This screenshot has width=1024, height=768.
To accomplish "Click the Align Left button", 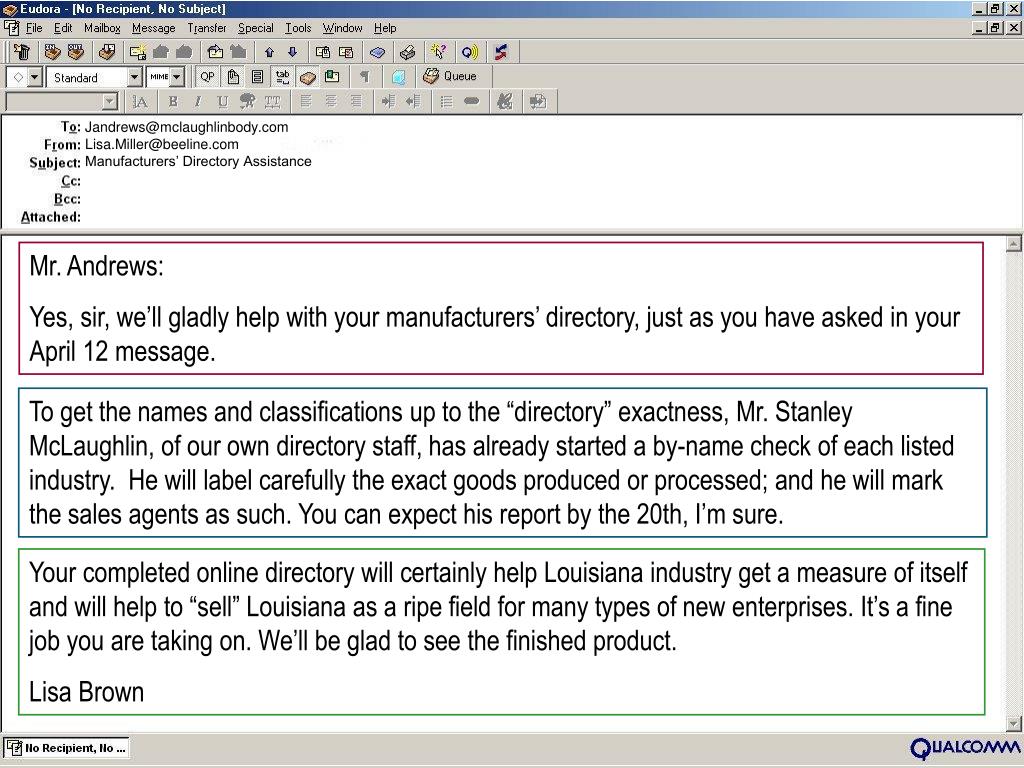I will click(306, 101).
